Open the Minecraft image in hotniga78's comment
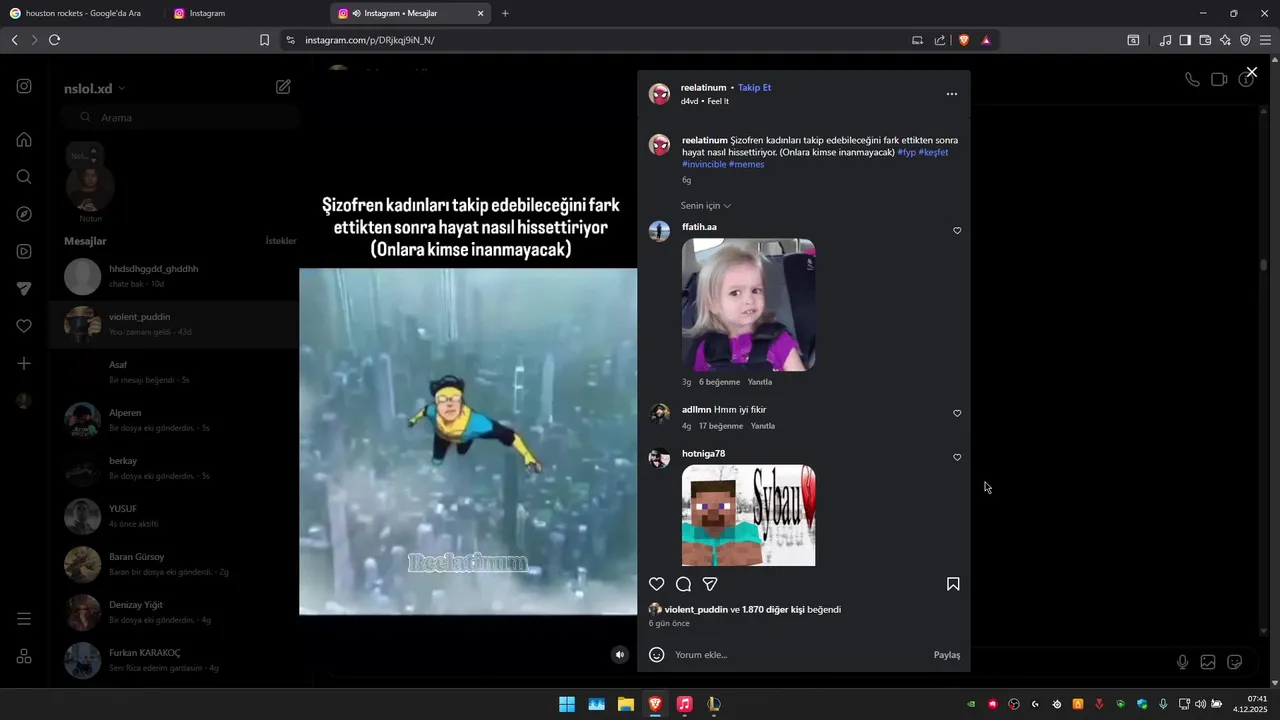Viewport: 1280px width, 720px height. [748, 515]
